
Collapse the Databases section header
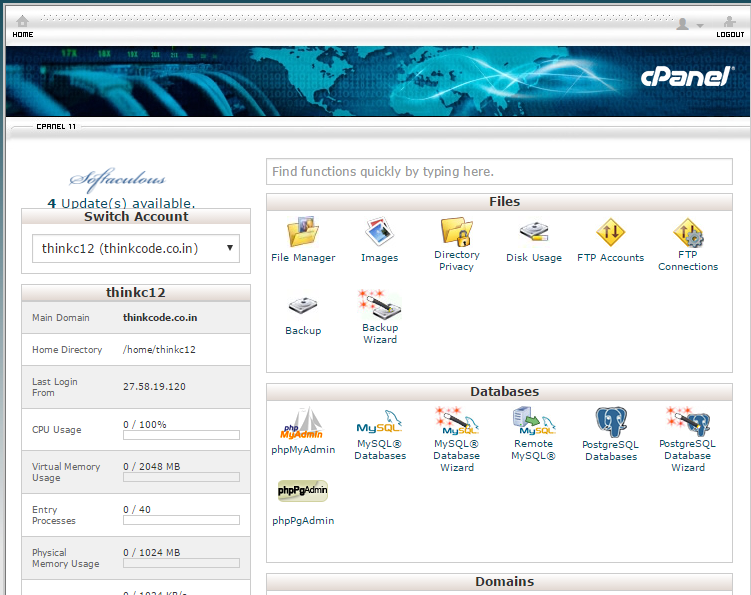tap(499, 392)
